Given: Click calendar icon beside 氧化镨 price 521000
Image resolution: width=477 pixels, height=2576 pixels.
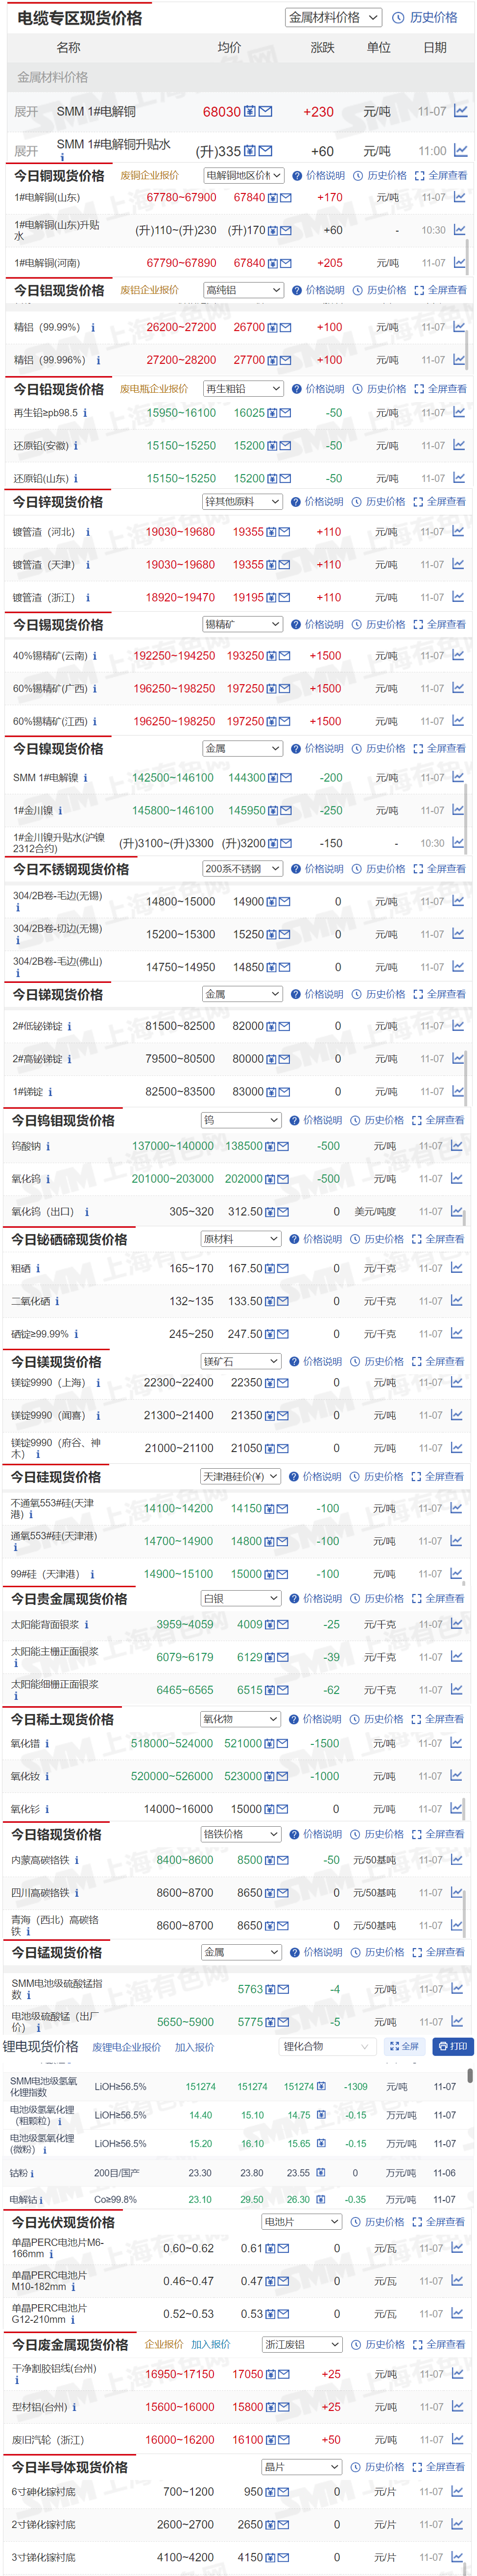Looking at the screenshot, I should (270, 1744).
